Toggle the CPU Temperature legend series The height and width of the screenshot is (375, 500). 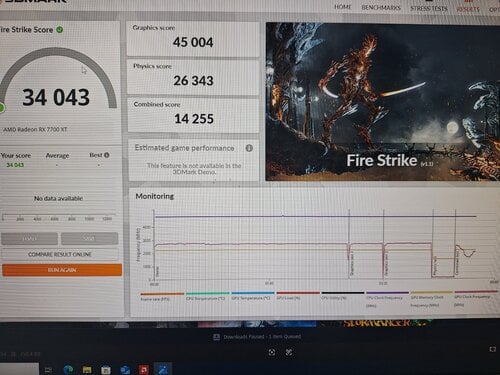click(207, 296)
